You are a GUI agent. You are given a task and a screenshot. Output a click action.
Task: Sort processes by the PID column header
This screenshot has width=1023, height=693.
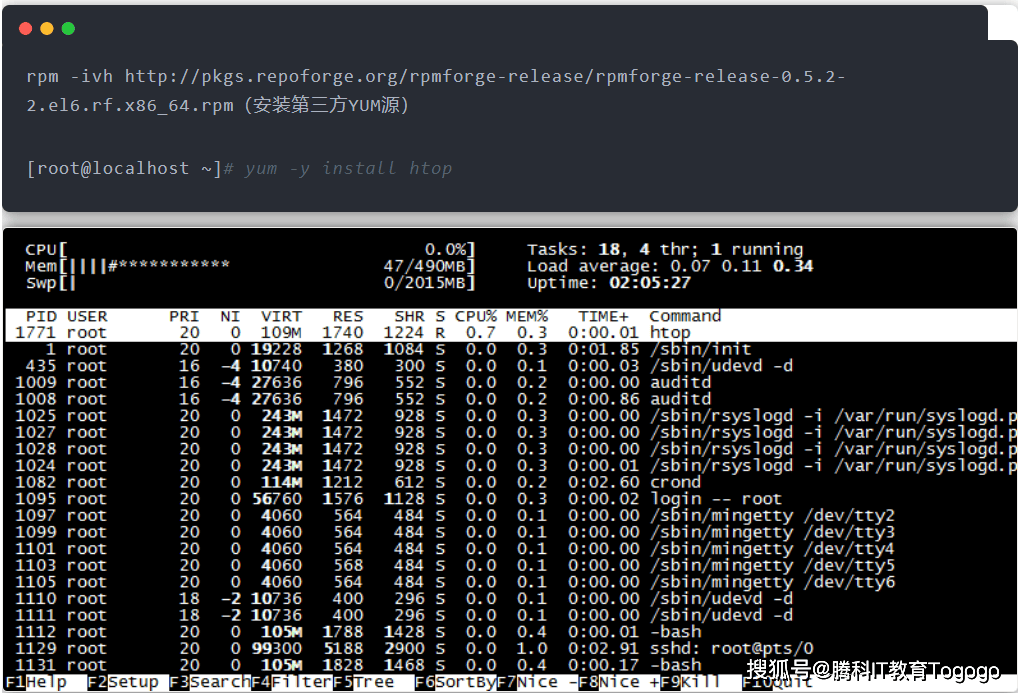click(x=40, y=316)
